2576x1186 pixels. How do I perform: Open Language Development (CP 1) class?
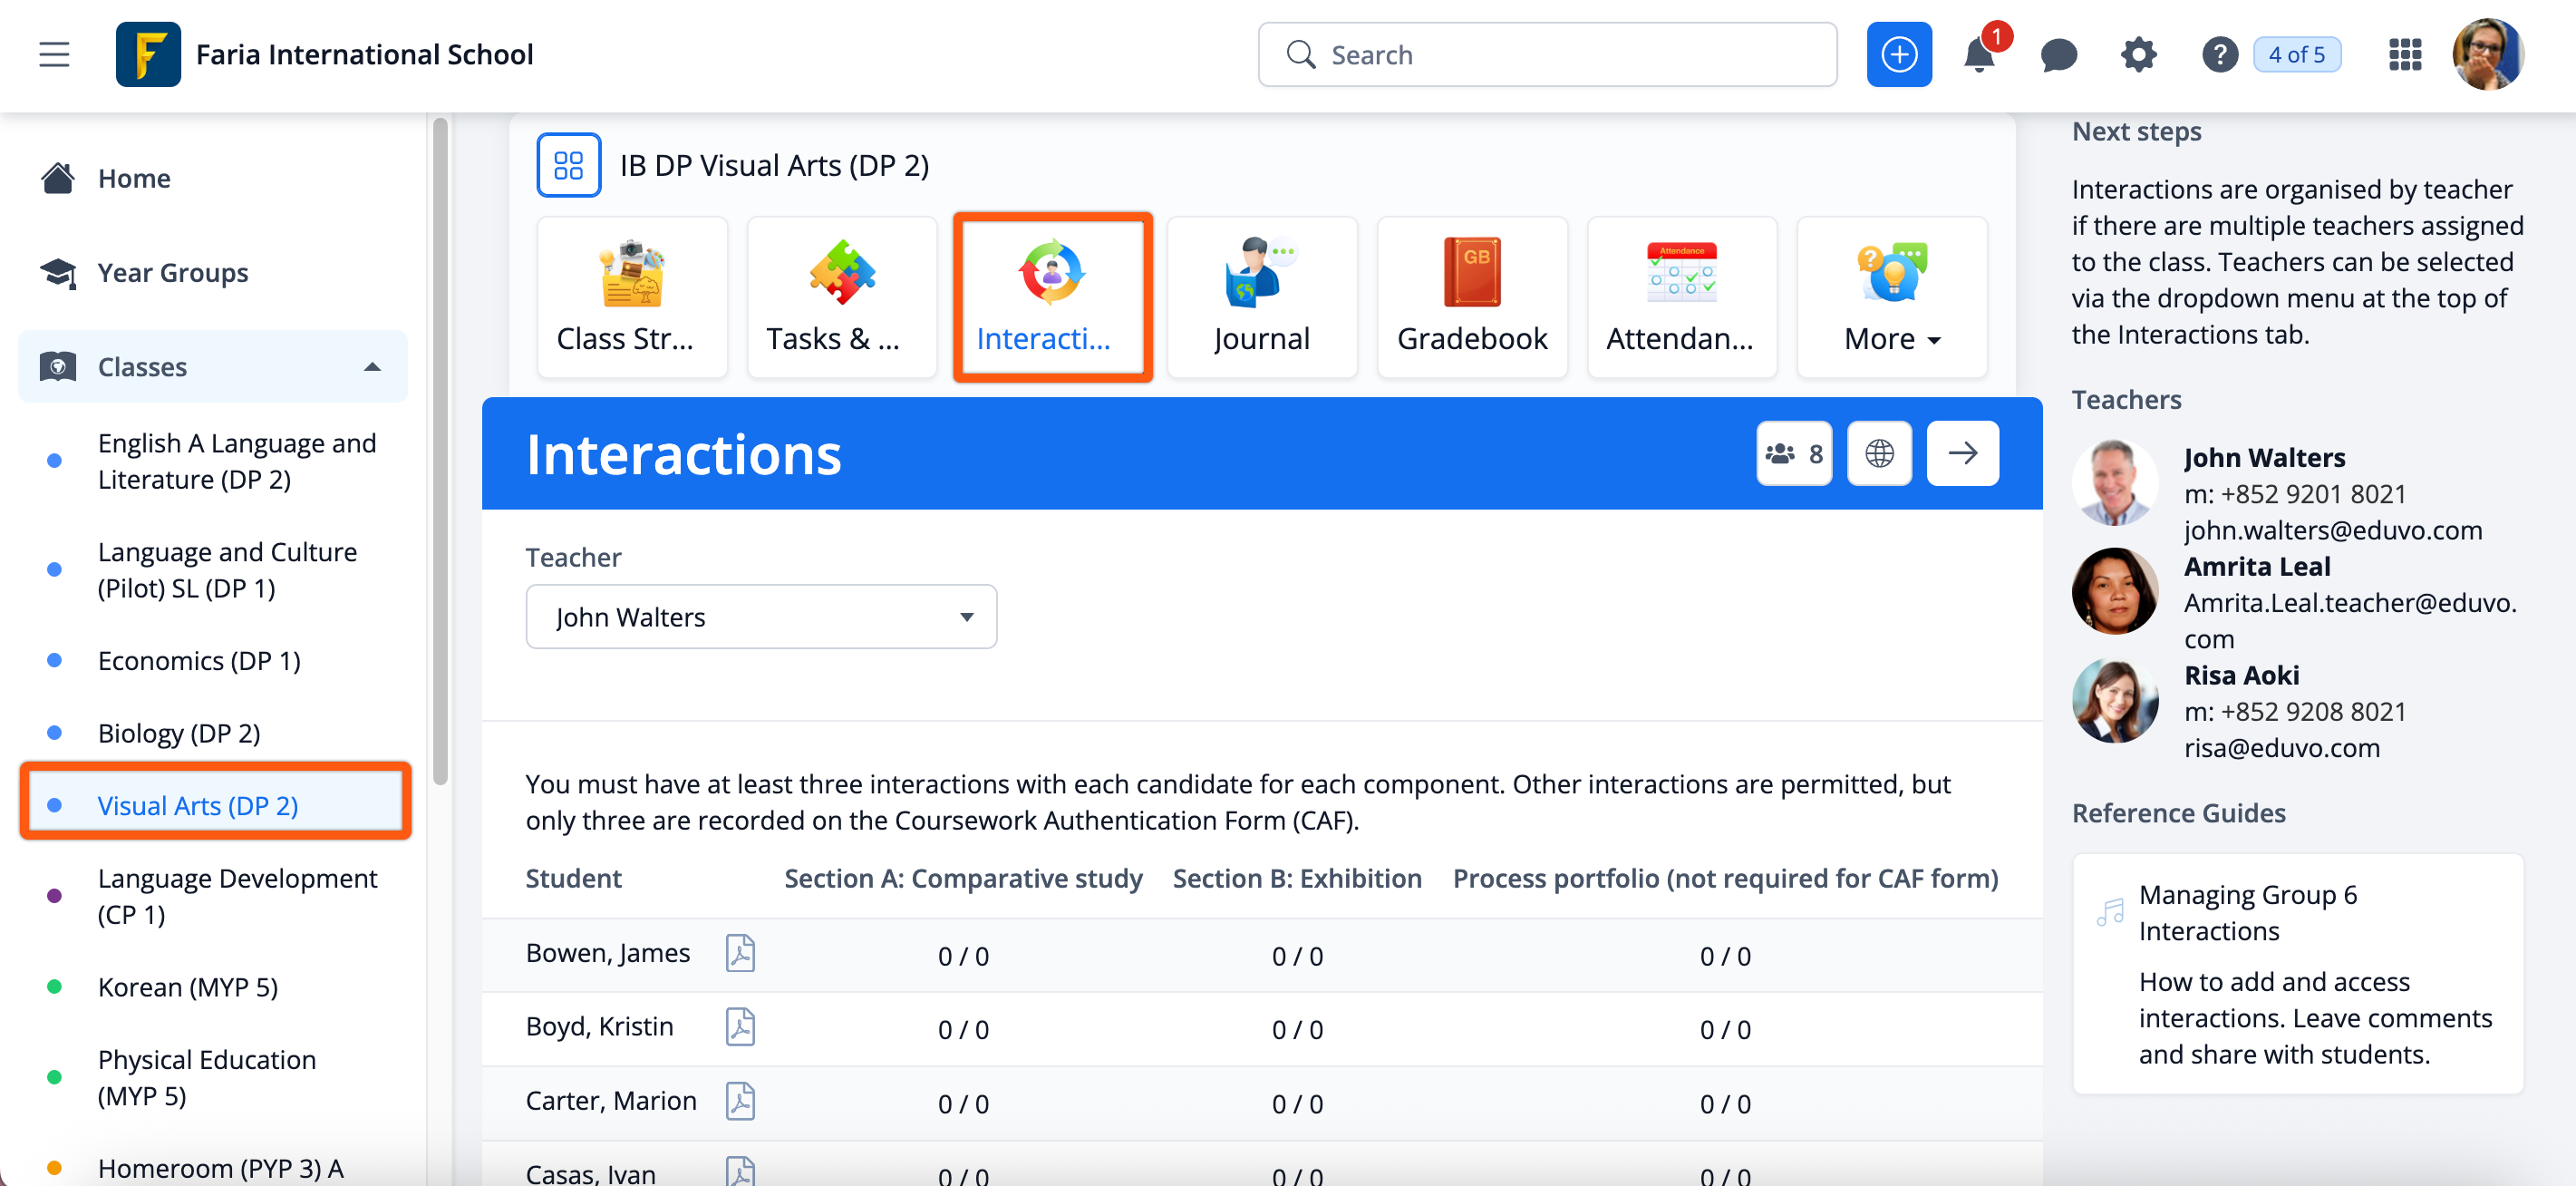[x=237, y=896]
